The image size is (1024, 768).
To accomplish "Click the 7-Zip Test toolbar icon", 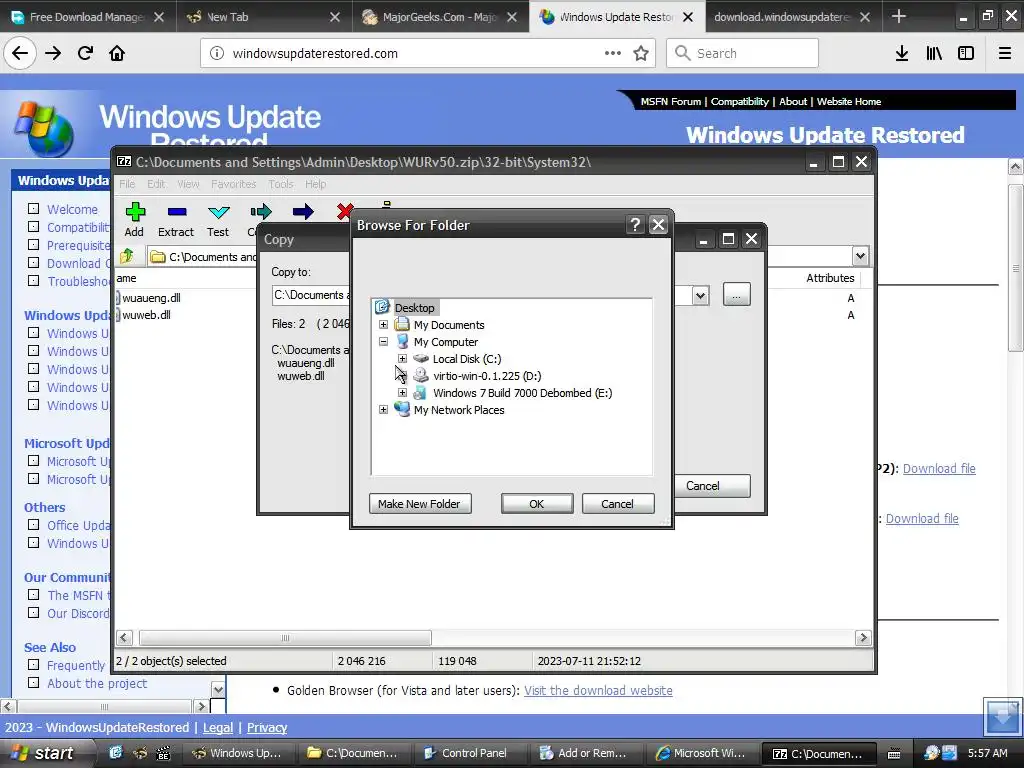I will (218, 212).
